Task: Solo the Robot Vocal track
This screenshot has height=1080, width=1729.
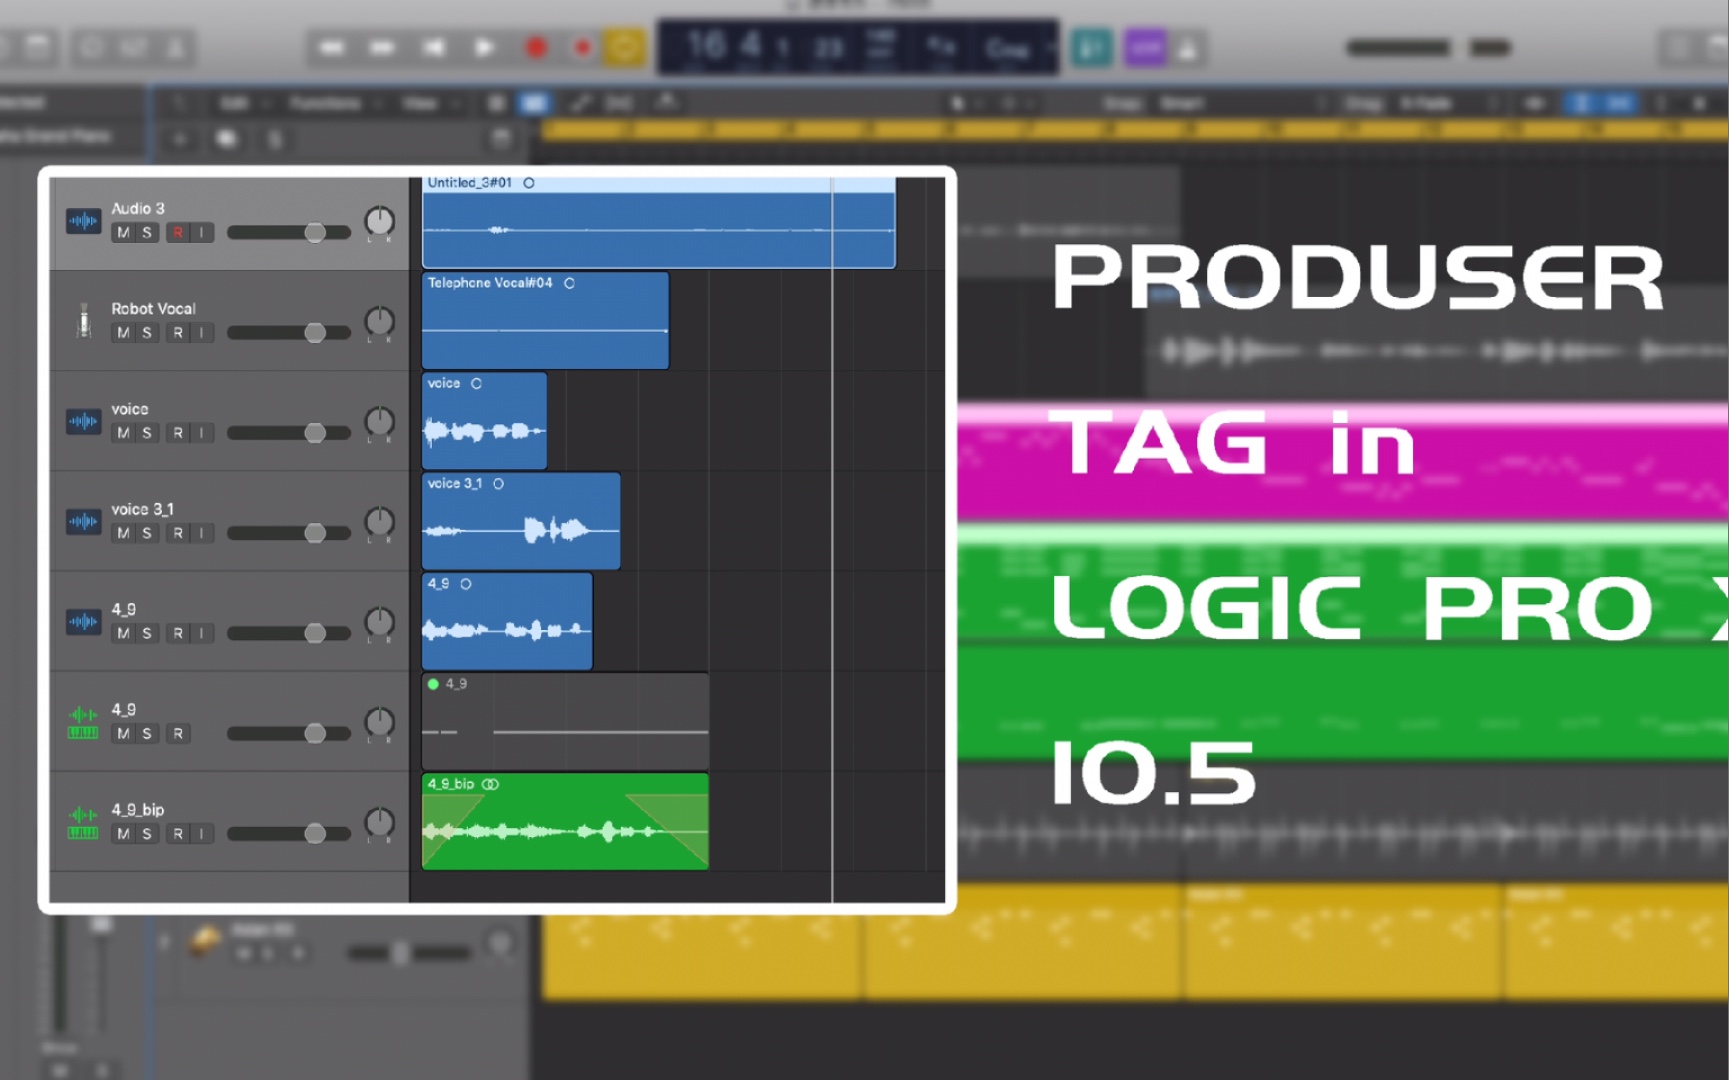Action: coord(147,333)
